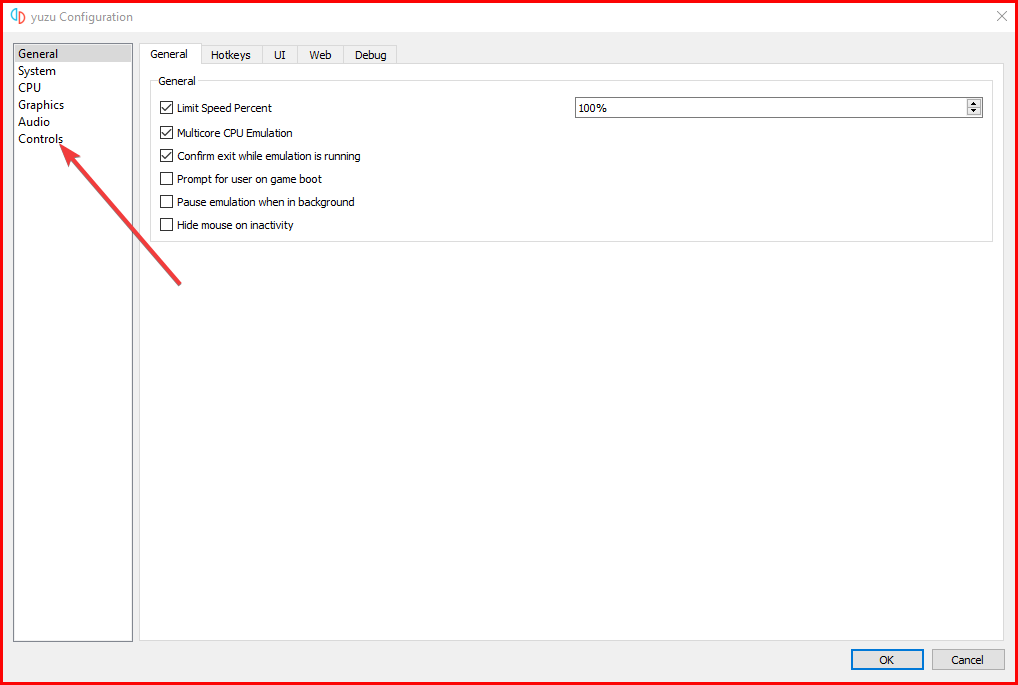Confirm settings with the OK button
Screen dimensions: 1018x685
coord(887,660)
